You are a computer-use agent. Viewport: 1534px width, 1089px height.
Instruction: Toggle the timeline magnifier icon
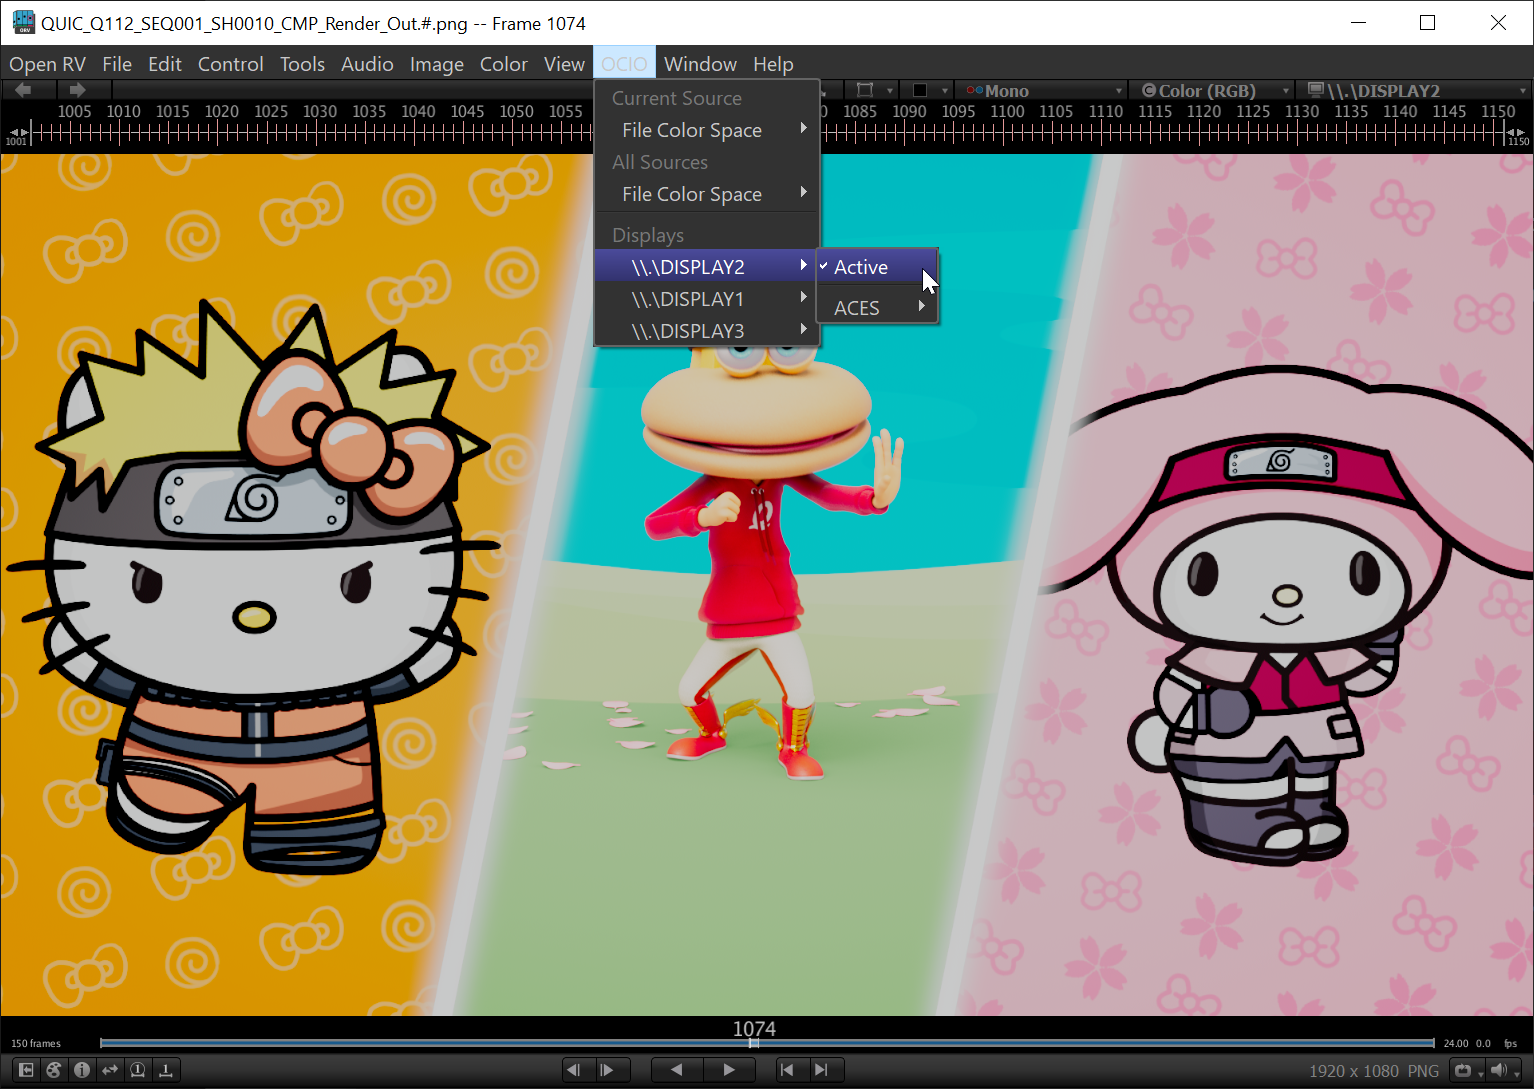138,1070
